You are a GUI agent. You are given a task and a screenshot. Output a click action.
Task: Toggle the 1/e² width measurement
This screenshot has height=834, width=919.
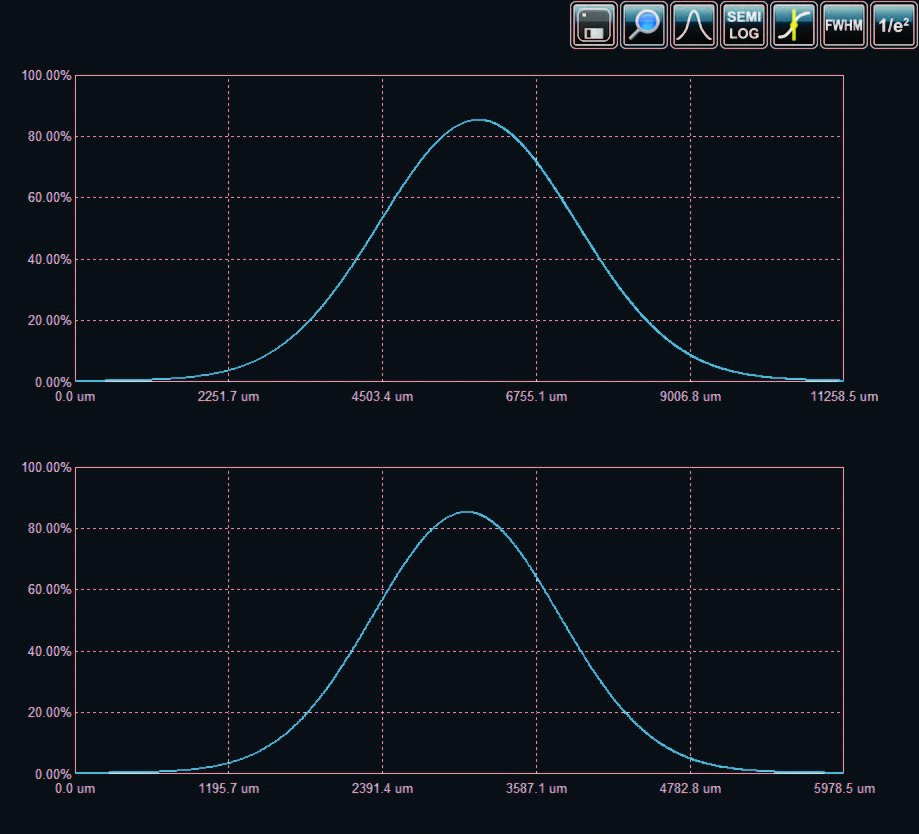pyautogui.click(x=893, y=25)
